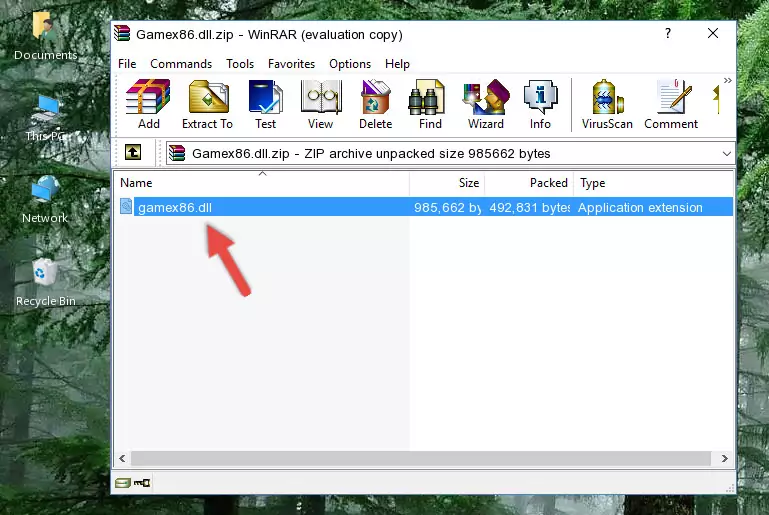Open the Commands menu
769x515 pixels.
point(181,64)
